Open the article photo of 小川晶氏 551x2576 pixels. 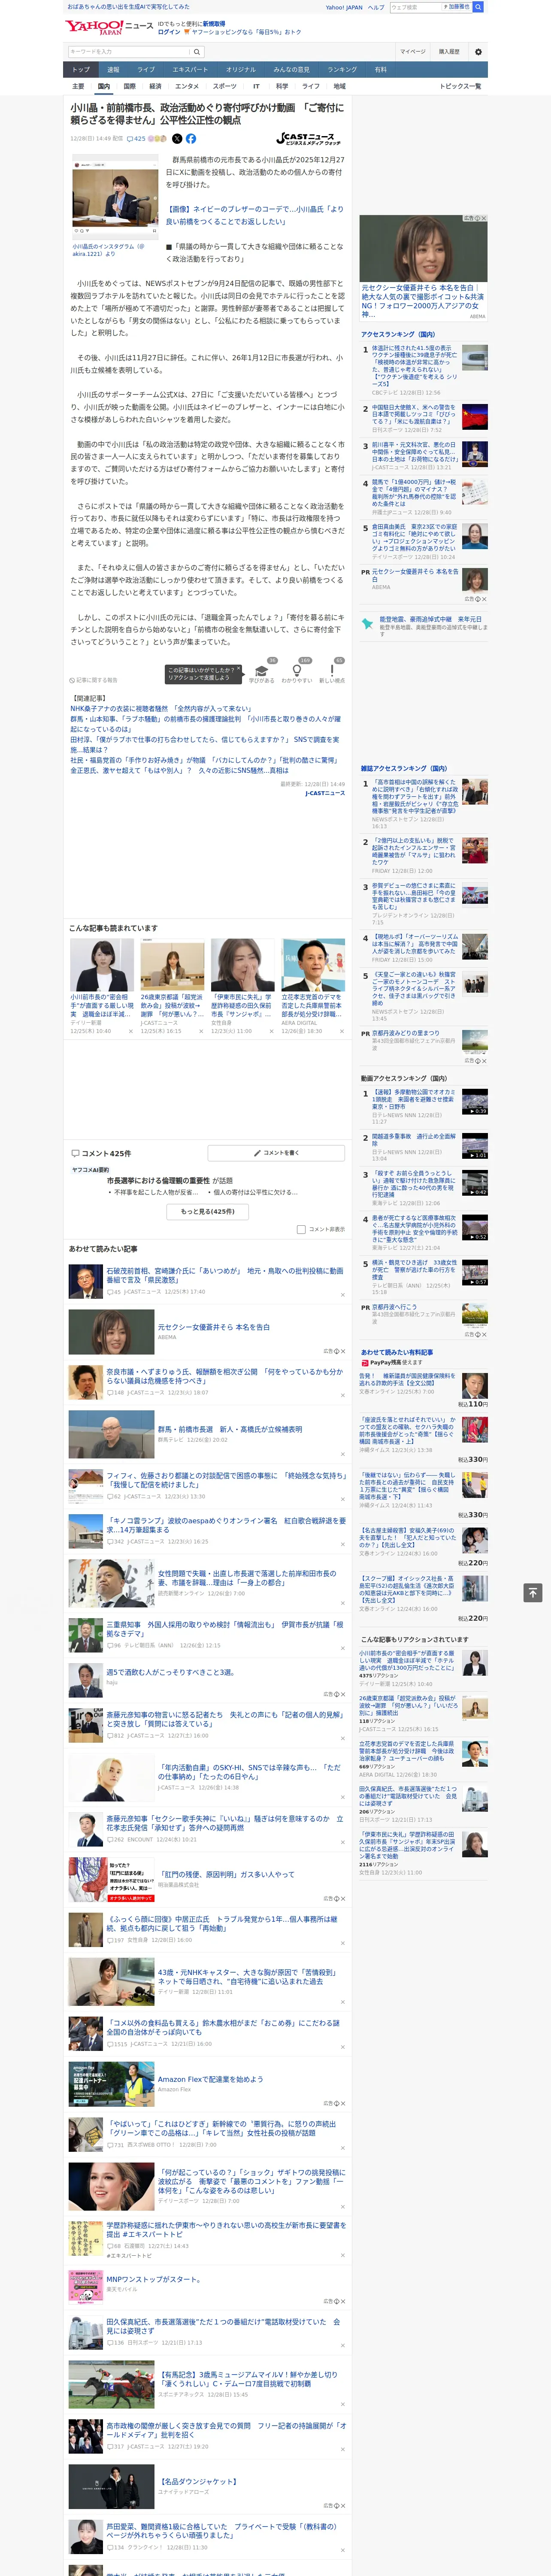(114, 197)
